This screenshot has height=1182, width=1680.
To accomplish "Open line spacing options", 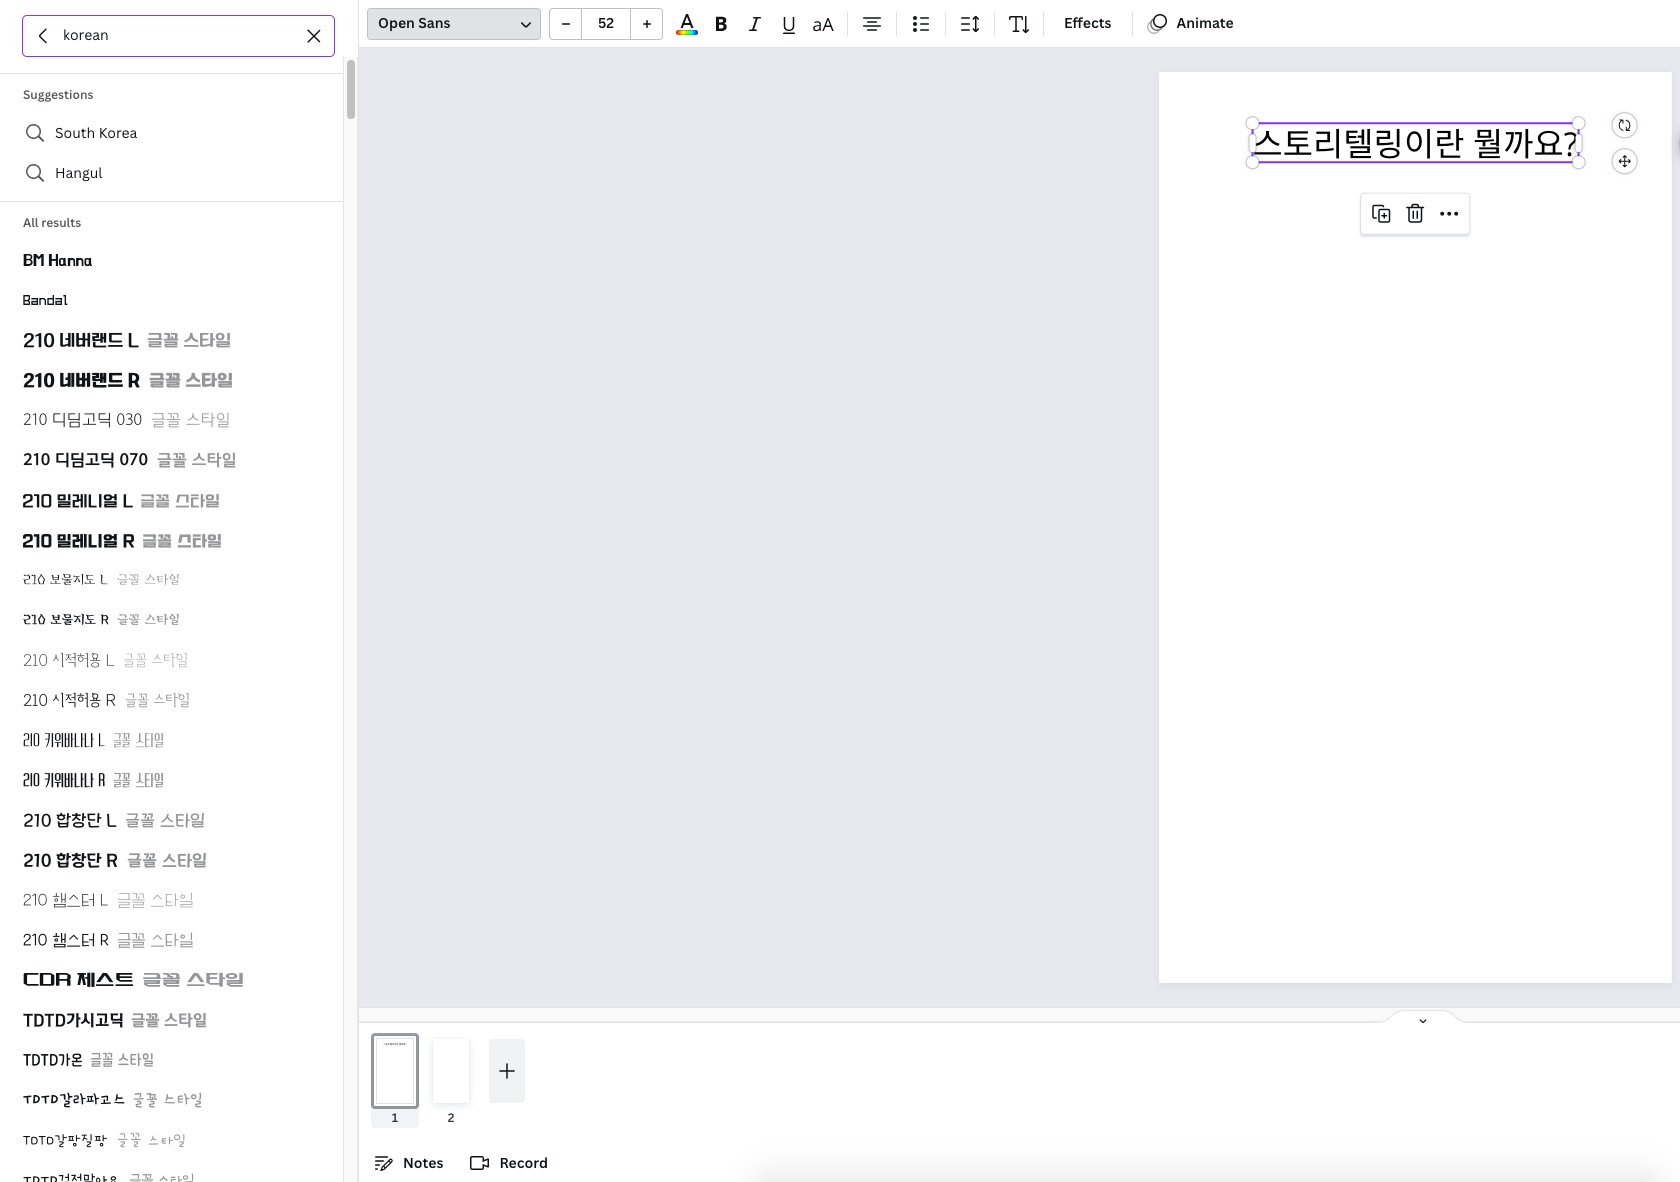I will point(970,24).
